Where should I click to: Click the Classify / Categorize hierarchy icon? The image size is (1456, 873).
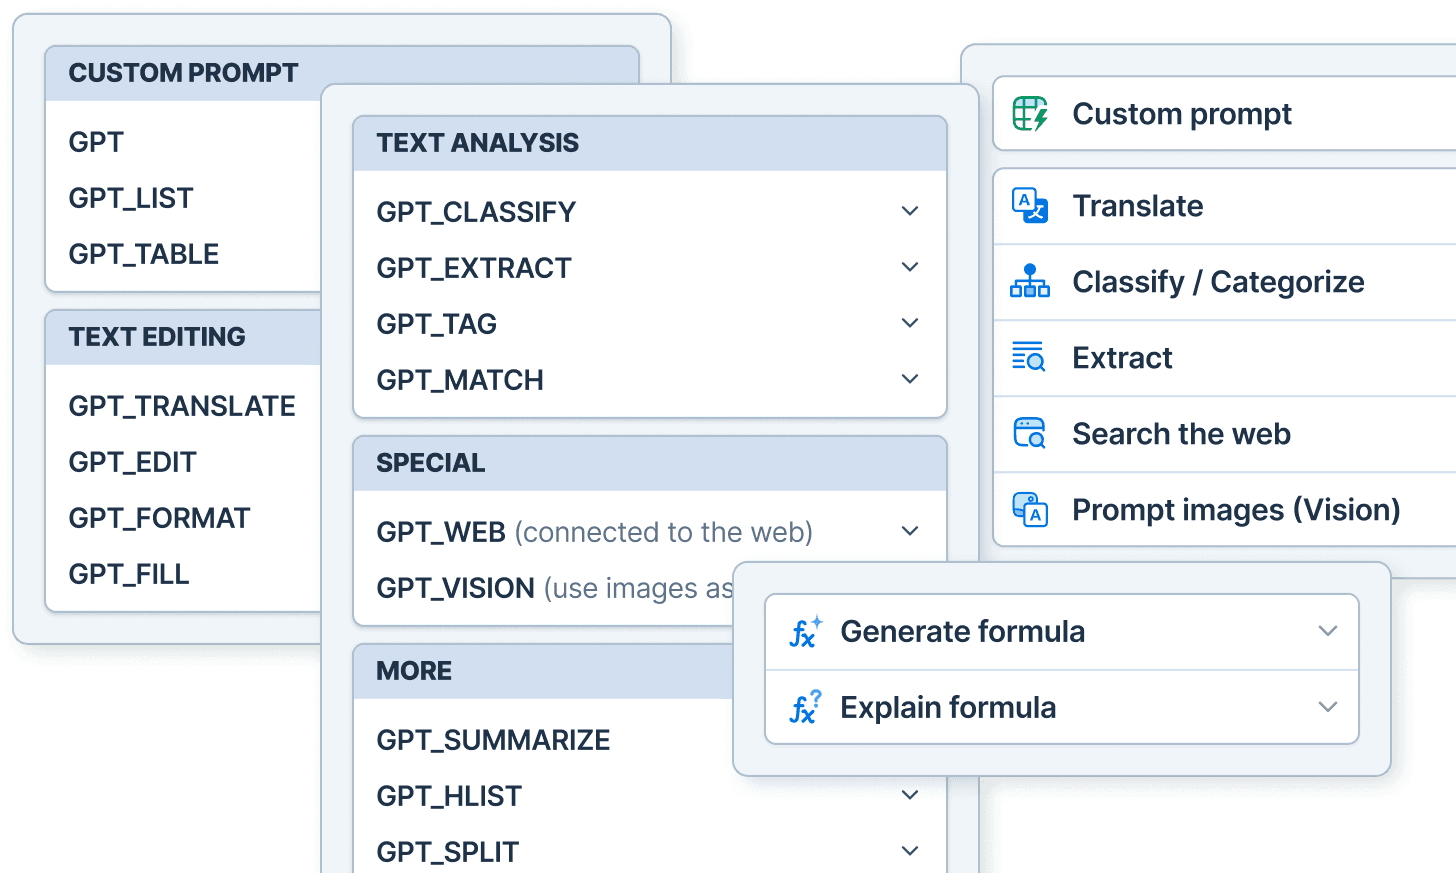pyautogui.click(x=1030, y=282)
